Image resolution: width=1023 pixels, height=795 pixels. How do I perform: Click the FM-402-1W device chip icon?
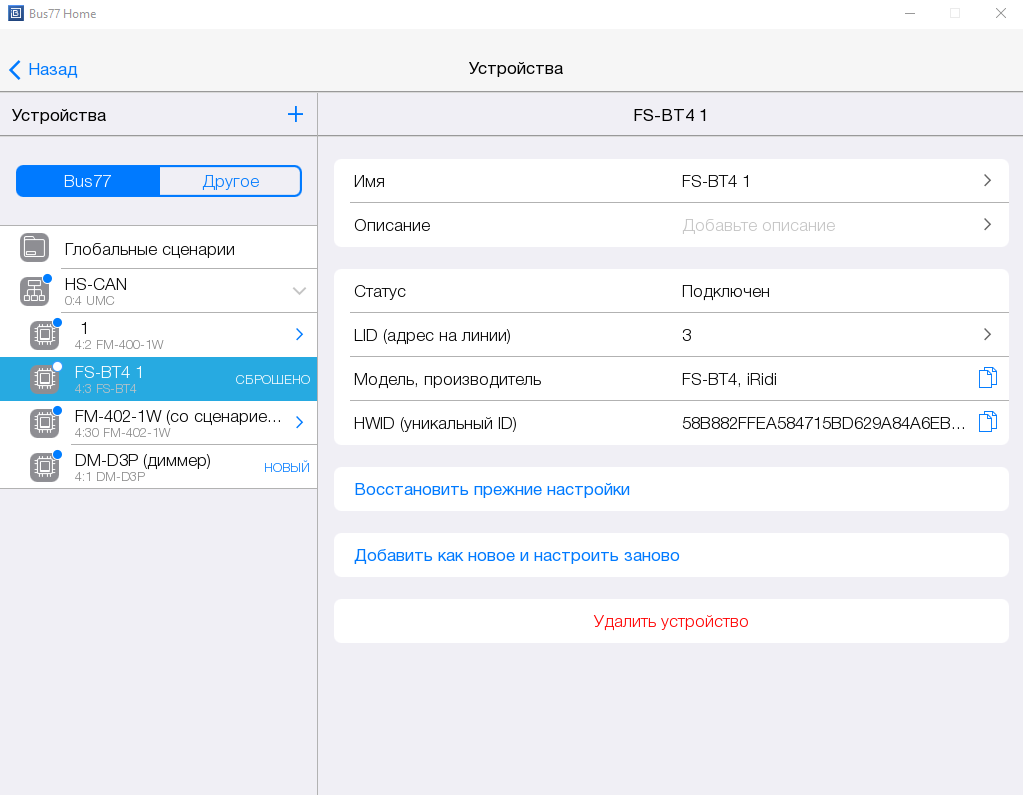[x=44, y=423]
